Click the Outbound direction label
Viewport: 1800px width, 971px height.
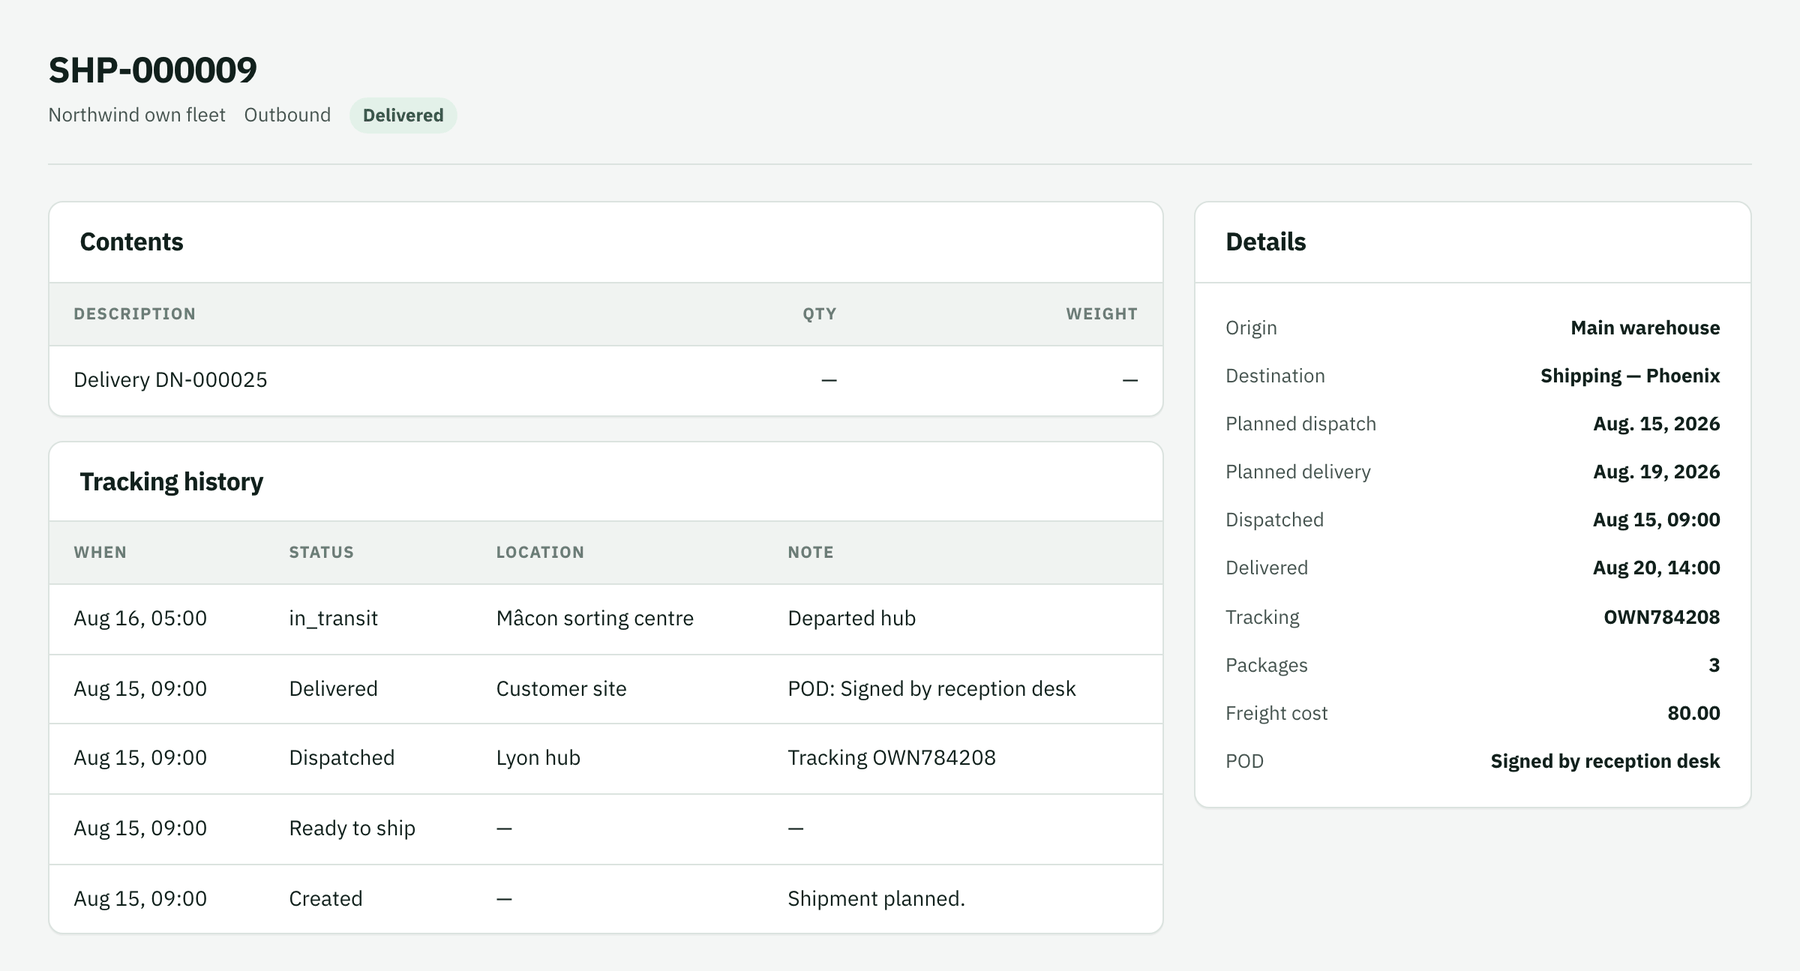click(x=287, y=115)
